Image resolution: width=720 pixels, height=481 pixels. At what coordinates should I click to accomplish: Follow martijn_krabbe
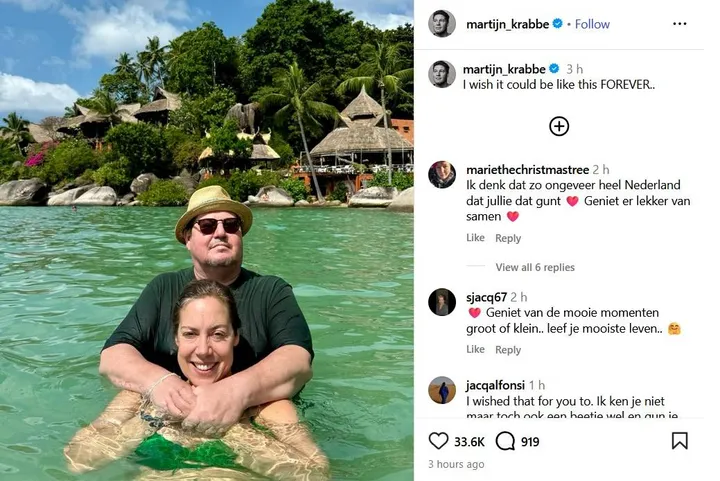(x=592, y=24)
